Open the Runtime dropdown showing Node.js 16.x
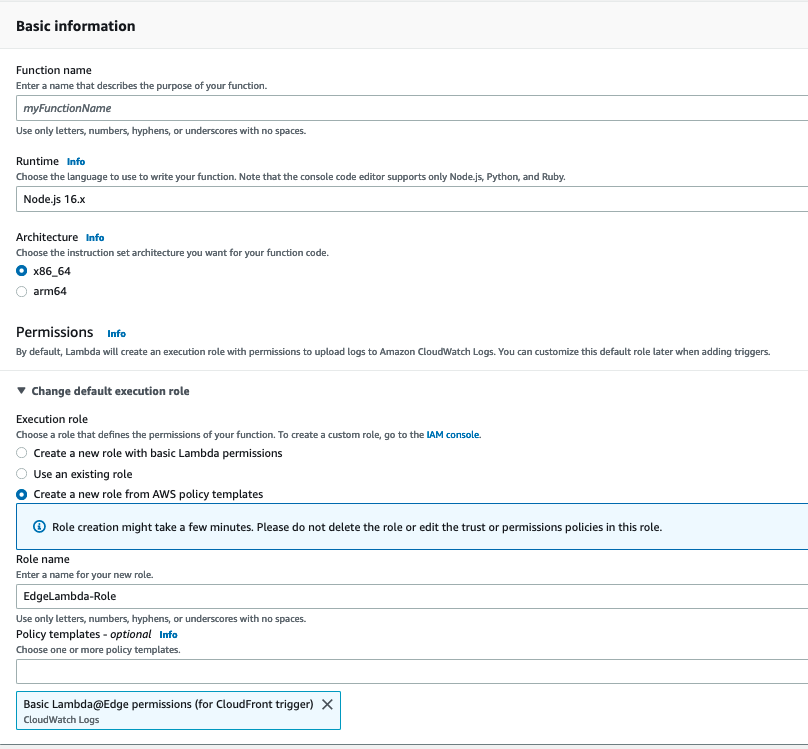The height and width of the screenshot is (749, 808). pyautogui.click(x=400, y=198)
